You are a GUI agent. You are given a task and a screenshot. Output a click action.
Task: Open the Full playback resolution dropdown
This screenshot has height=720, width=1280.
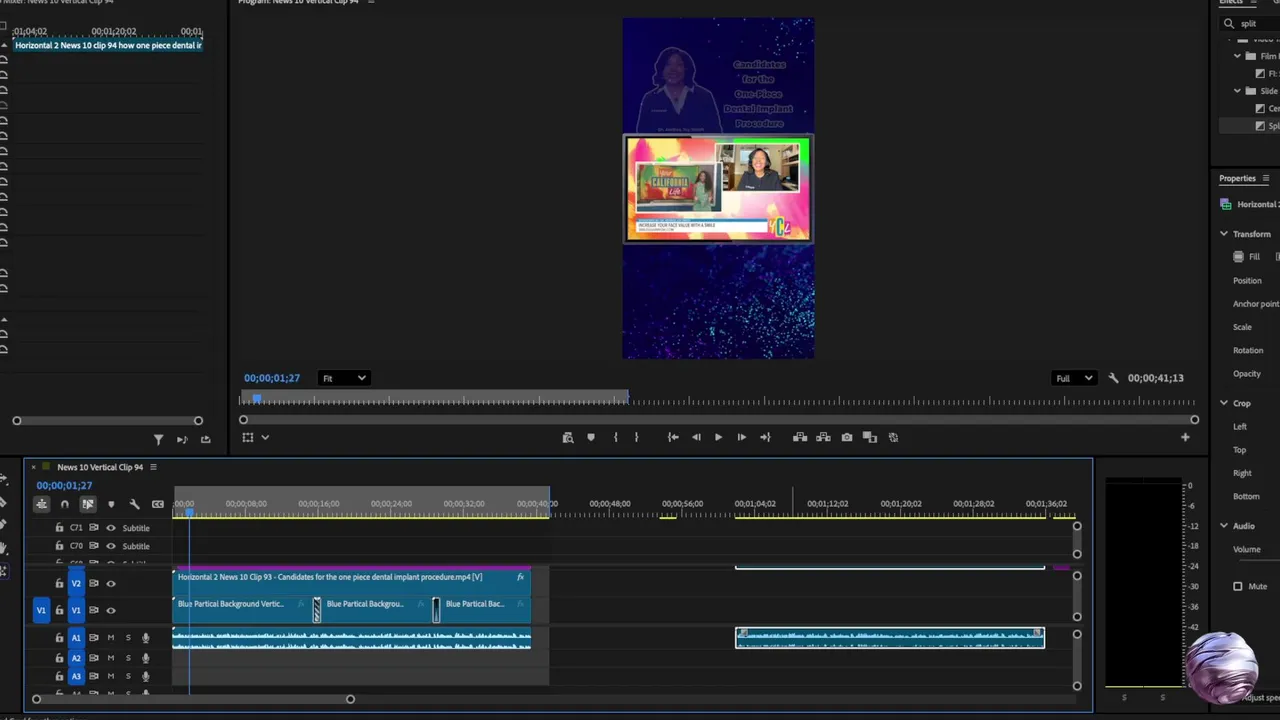1074,378
